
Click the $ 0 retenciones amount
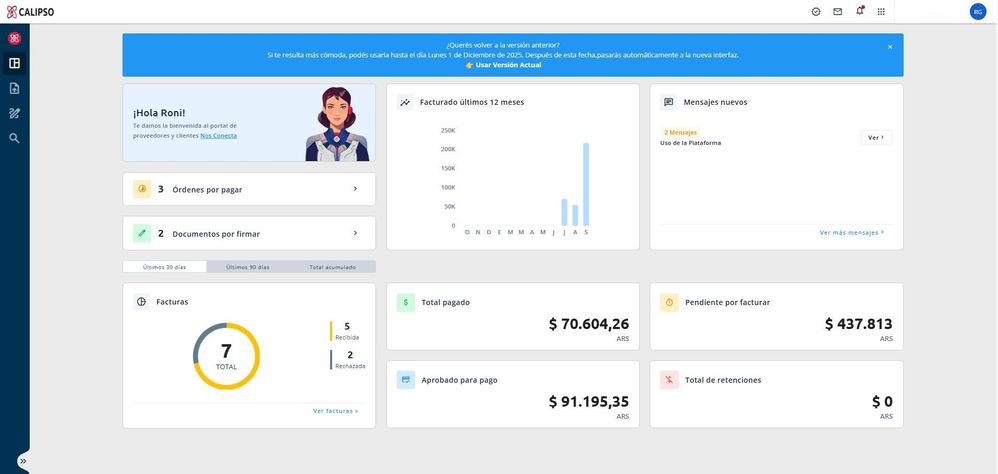(882, 401)
